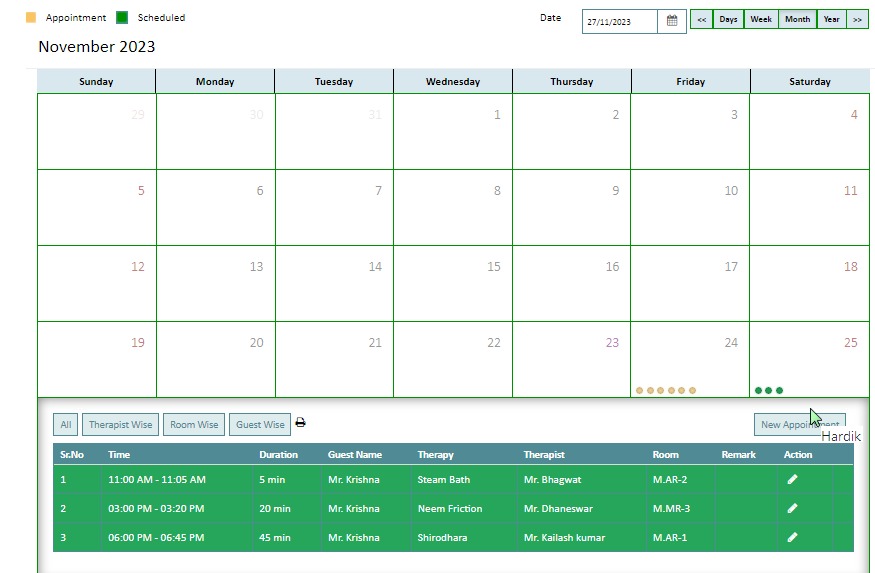Screen dimensions: 875x573
Task: Click green scheduled dots on Saturday 25
Action: click(768, 391)
